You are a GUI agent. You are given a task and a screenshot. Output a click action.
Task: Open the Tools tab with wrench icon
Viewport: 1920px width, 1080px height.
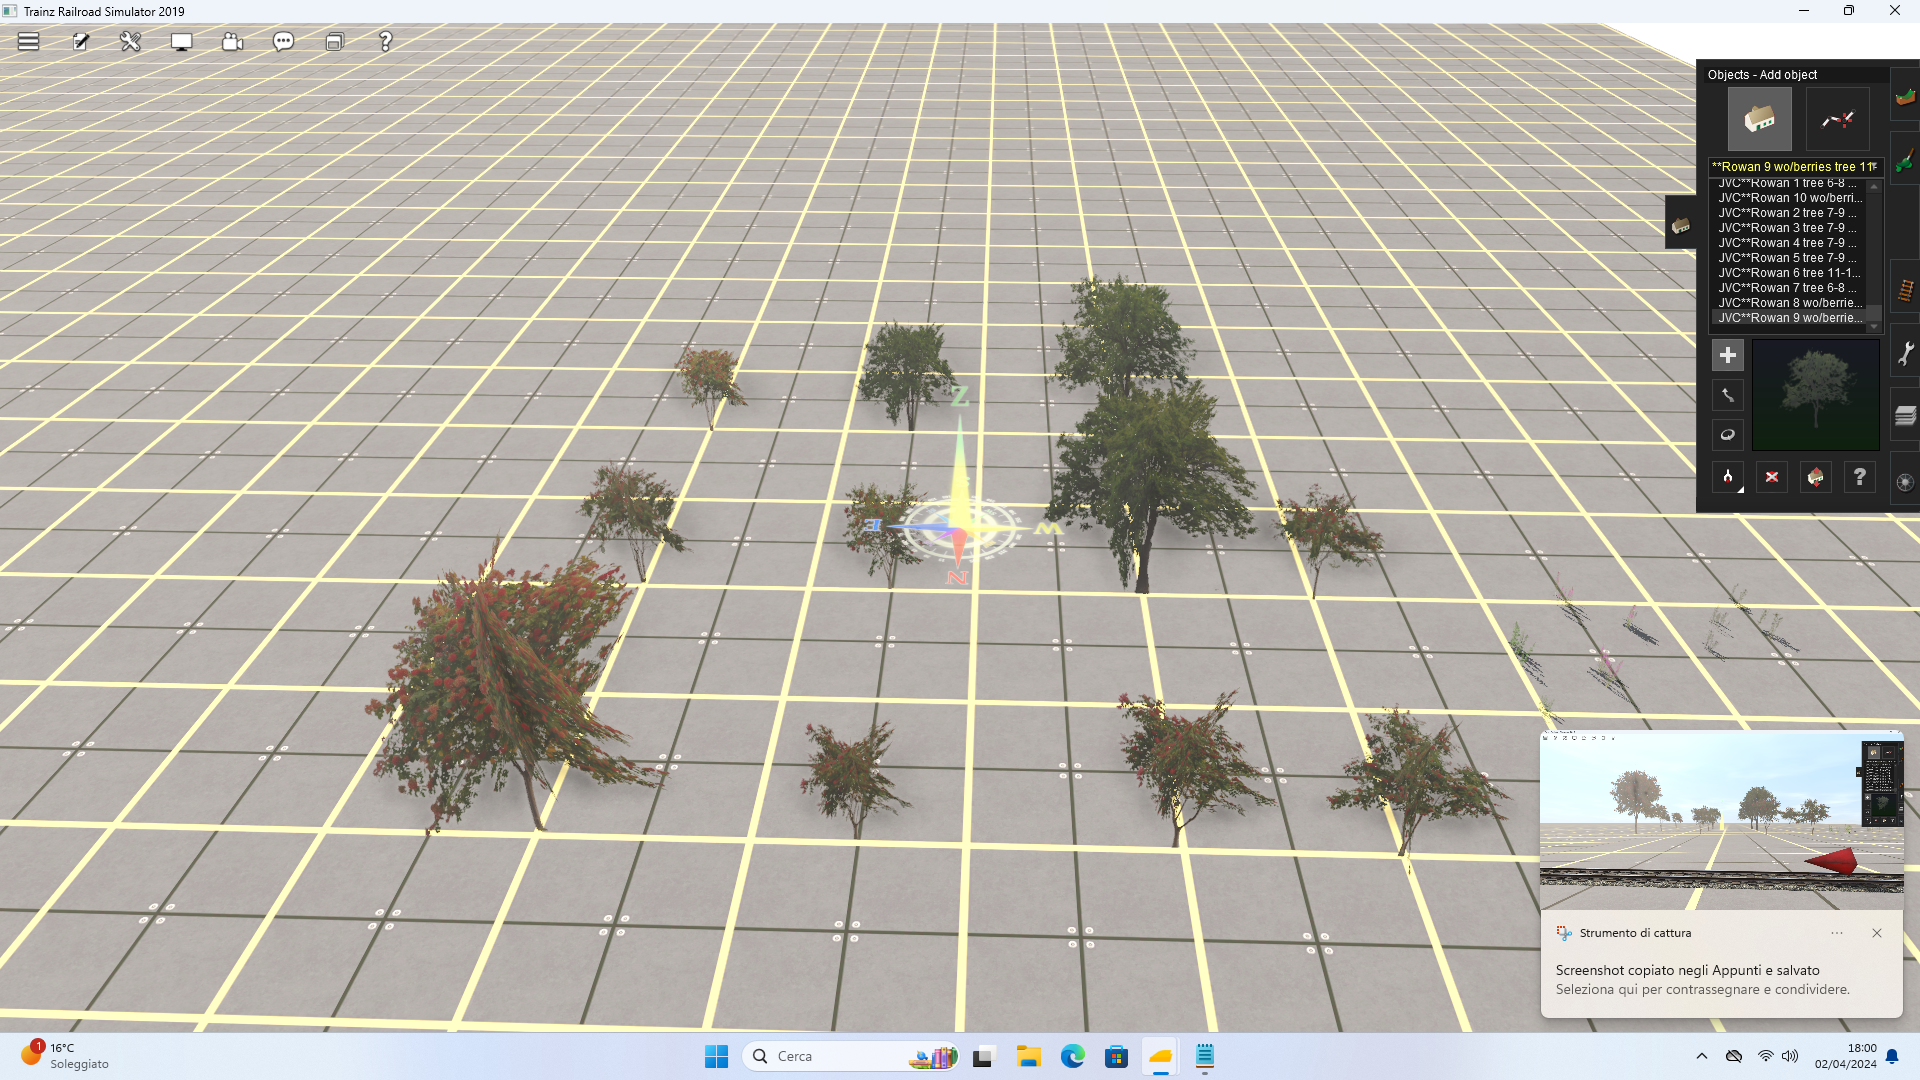point(1905,352)
